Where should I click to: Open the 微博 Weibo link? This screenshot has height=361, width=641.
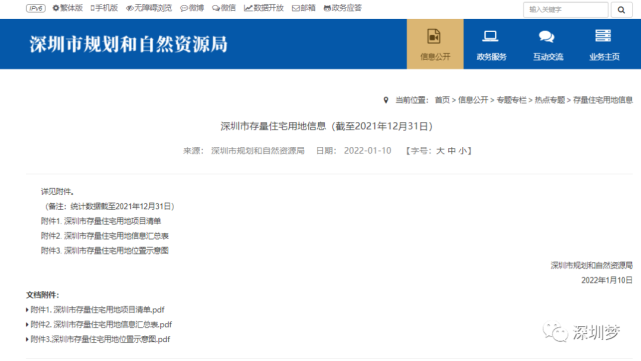click(x=192, y=8)
